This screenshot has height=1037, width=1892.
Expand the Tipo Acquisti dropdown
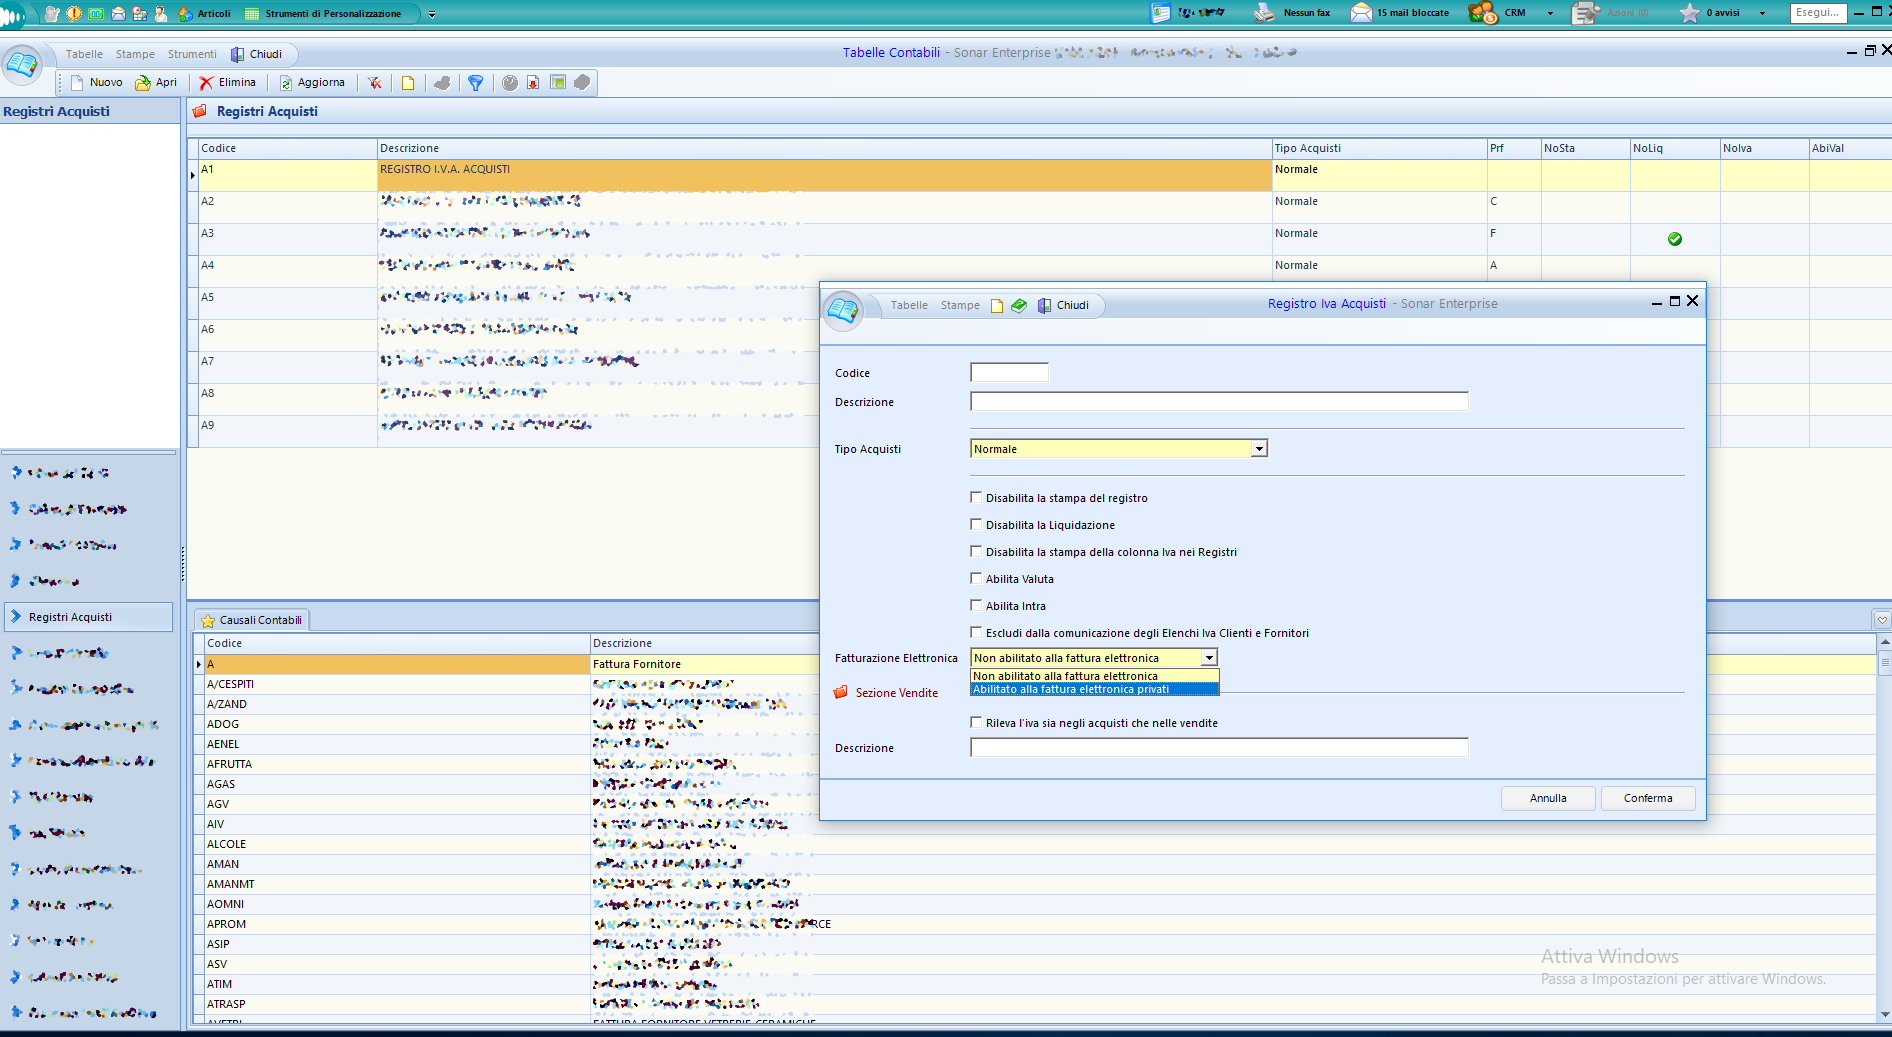[1259, 449]
